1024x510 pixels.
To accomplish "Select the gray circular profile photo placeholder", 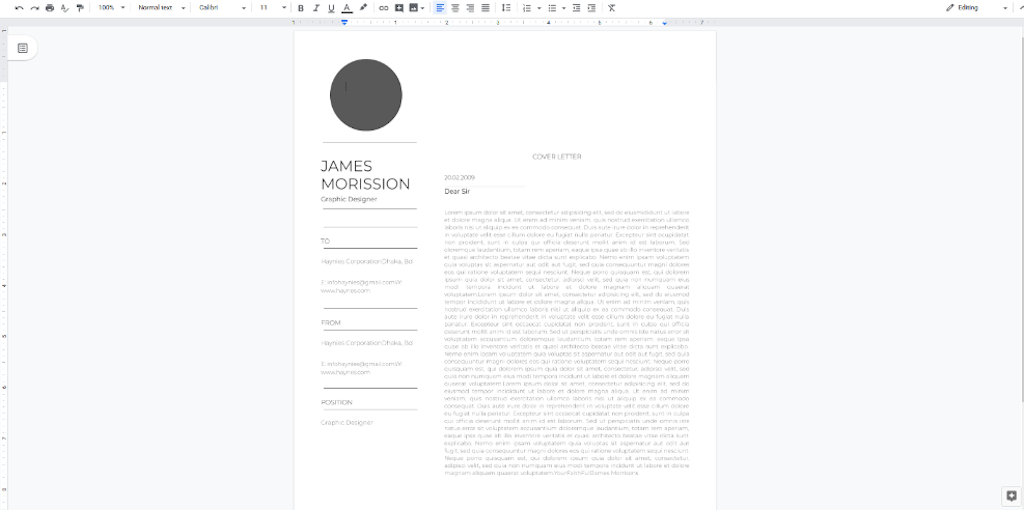I will [366, 95].
